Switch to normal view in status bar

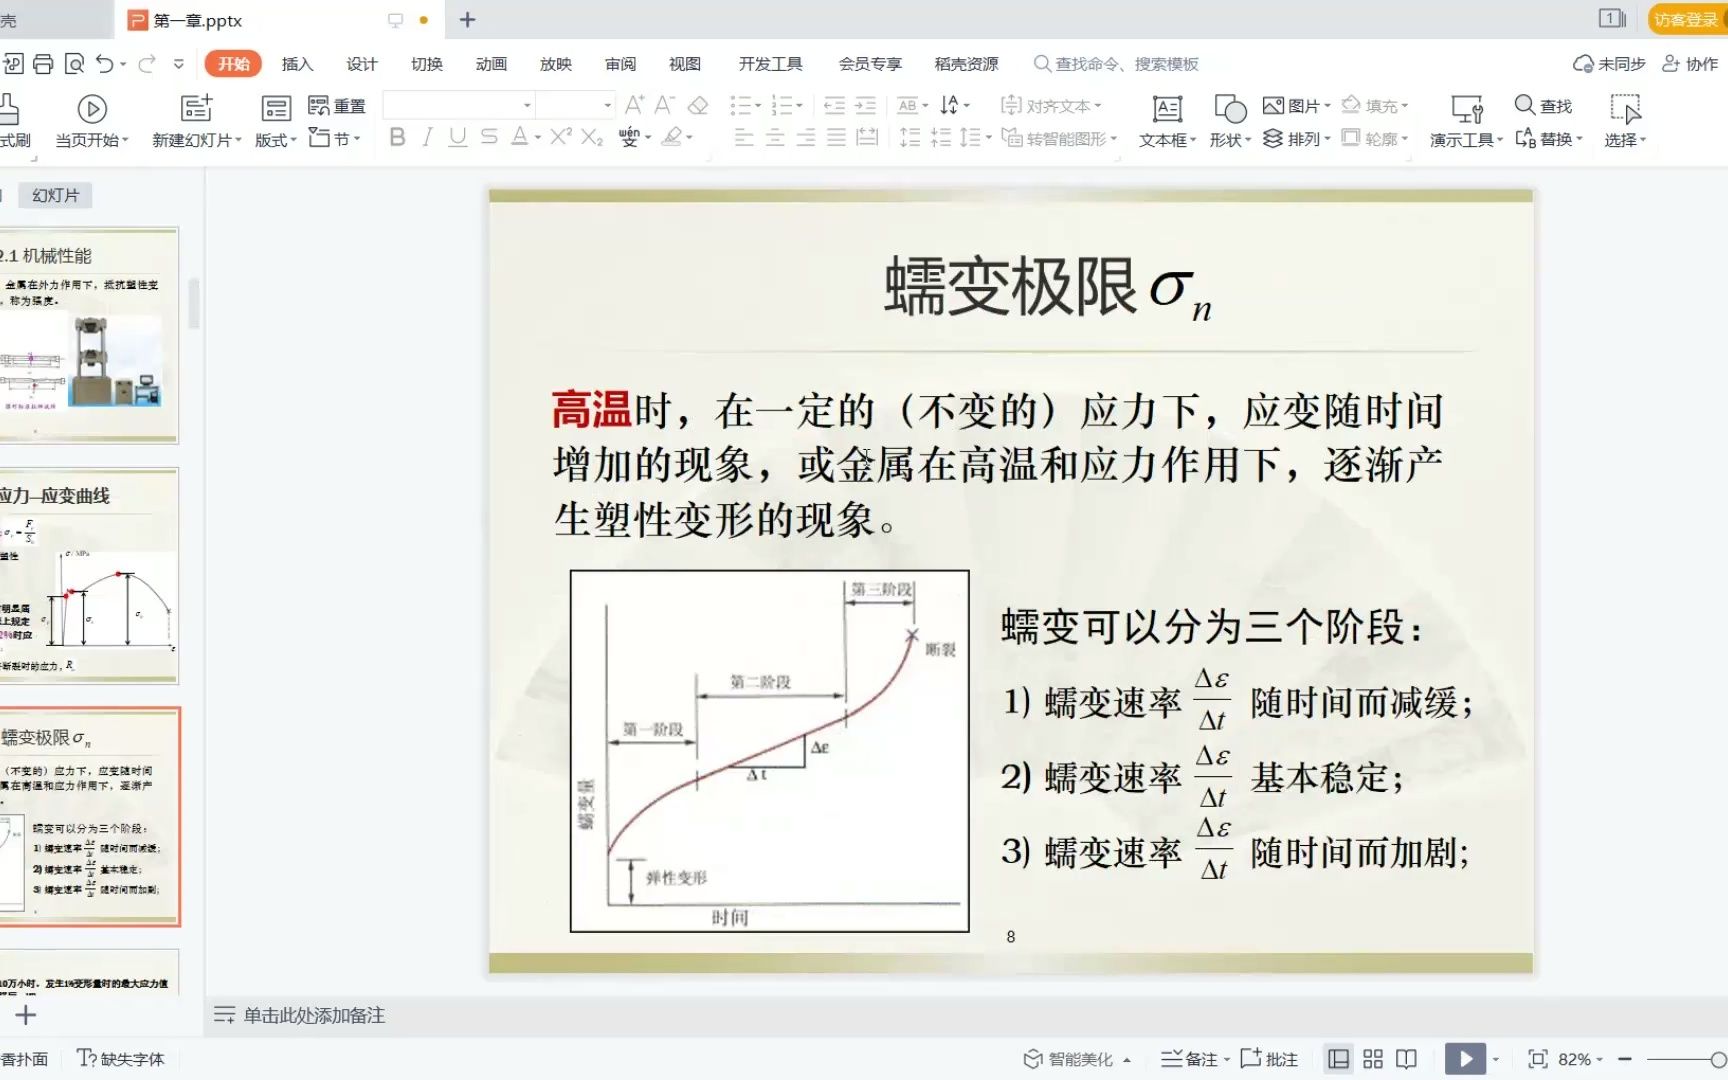click(1339, 1059)
